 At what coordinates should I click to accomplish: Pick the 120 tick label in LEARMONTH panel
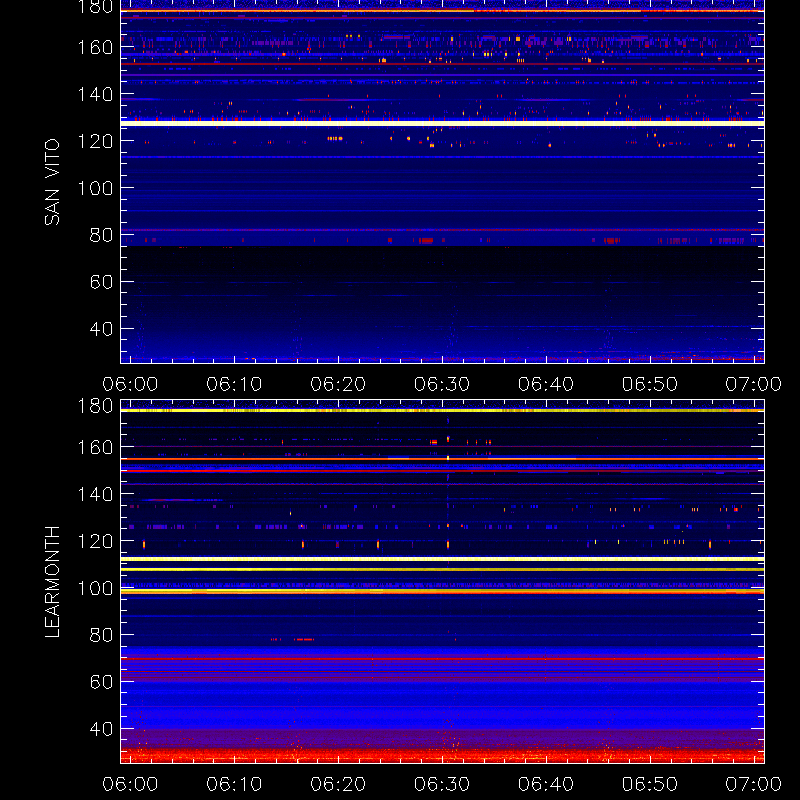pyautogui.click(x=95, y=541)
